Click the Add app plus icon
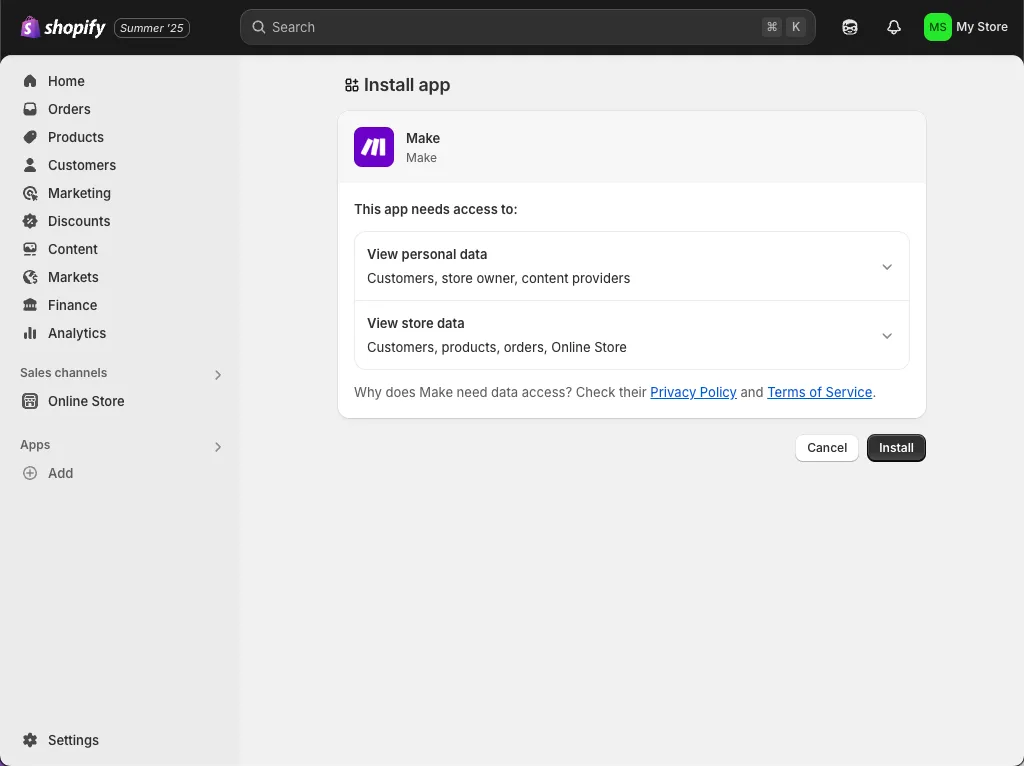This screenshot has height=766, width=1024. [30, 473]
